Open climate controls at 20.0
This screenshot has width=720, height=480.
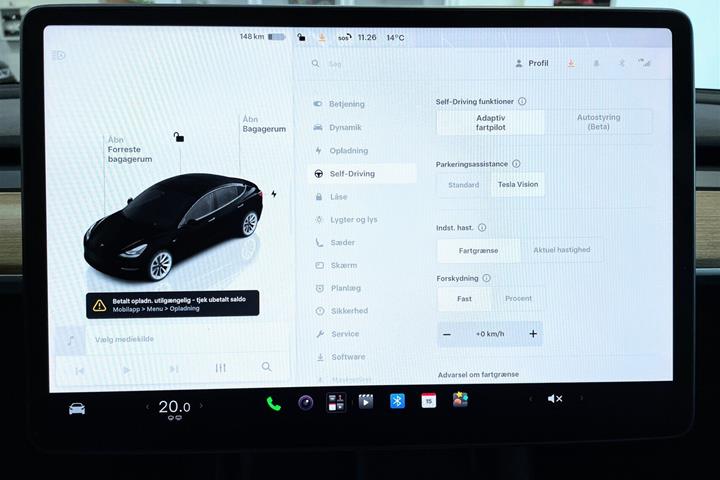tap(174, 407)
